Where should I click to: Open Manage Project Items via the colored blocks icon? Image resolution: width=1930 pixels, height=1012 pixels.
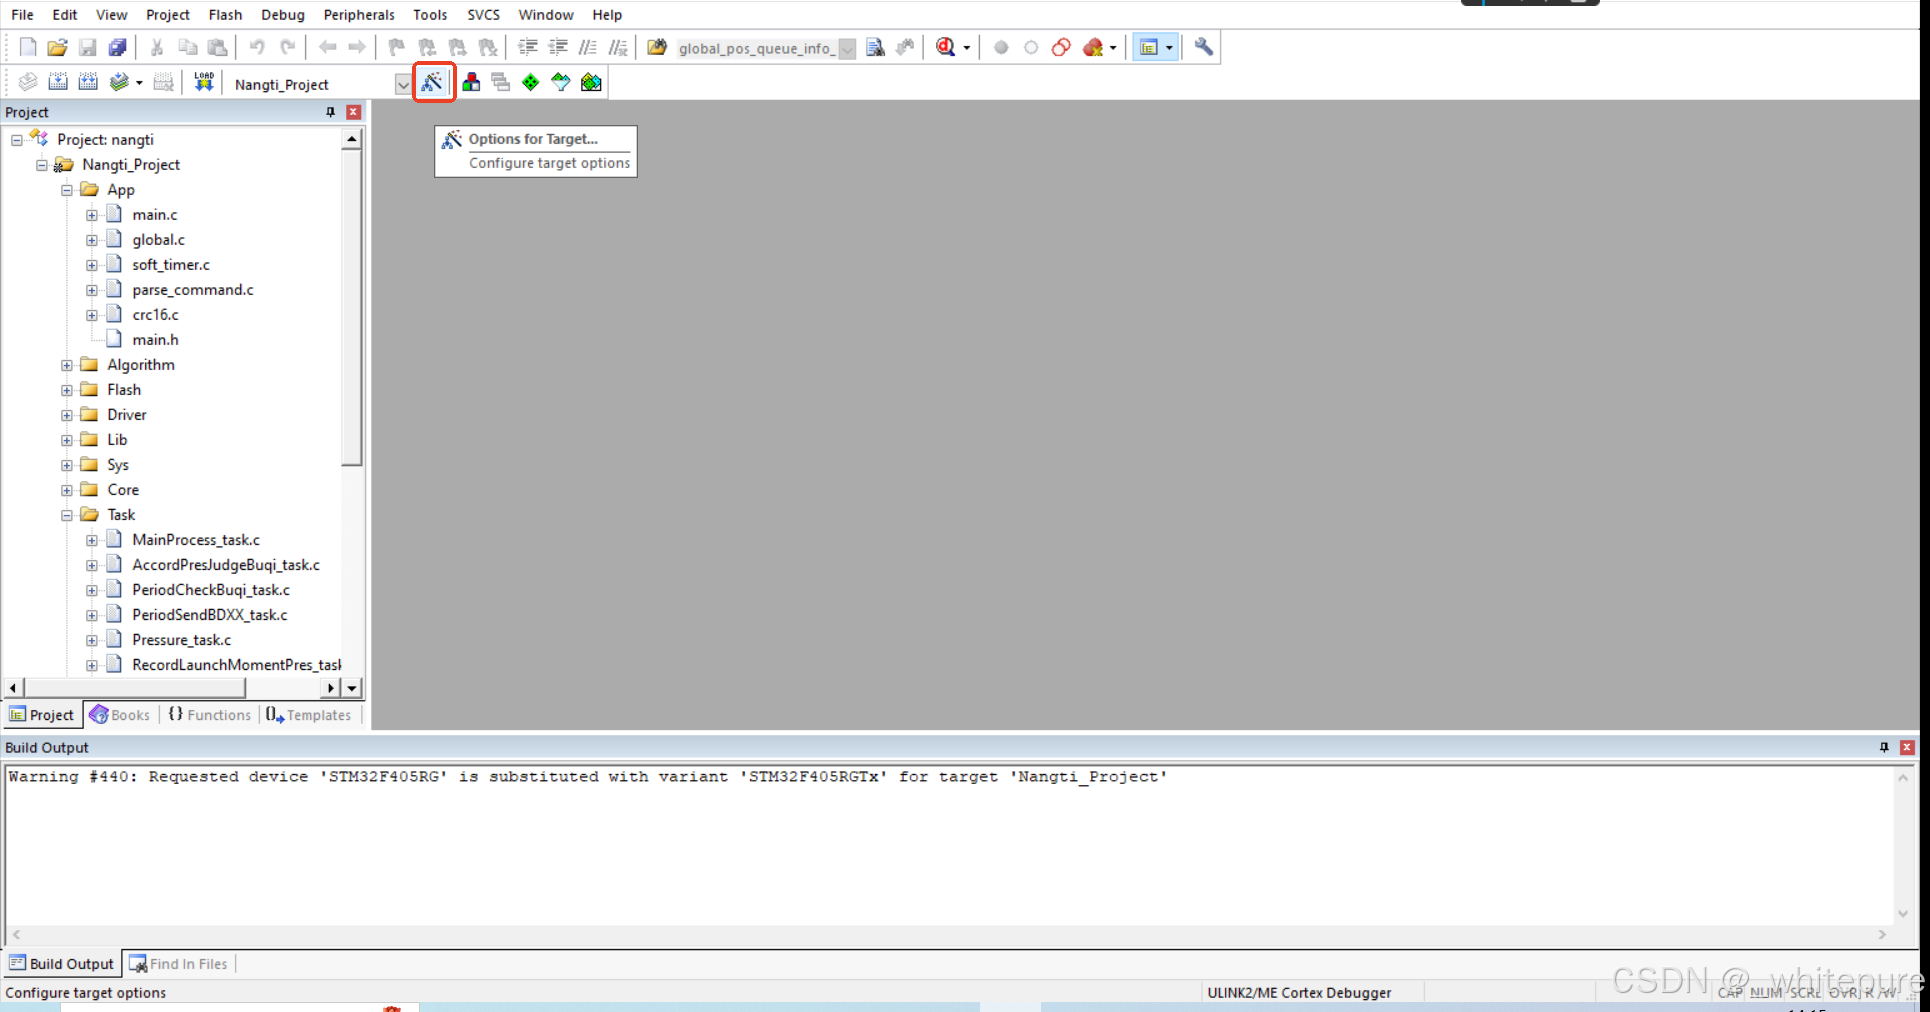pyautogui.click(x=471, y=82)
